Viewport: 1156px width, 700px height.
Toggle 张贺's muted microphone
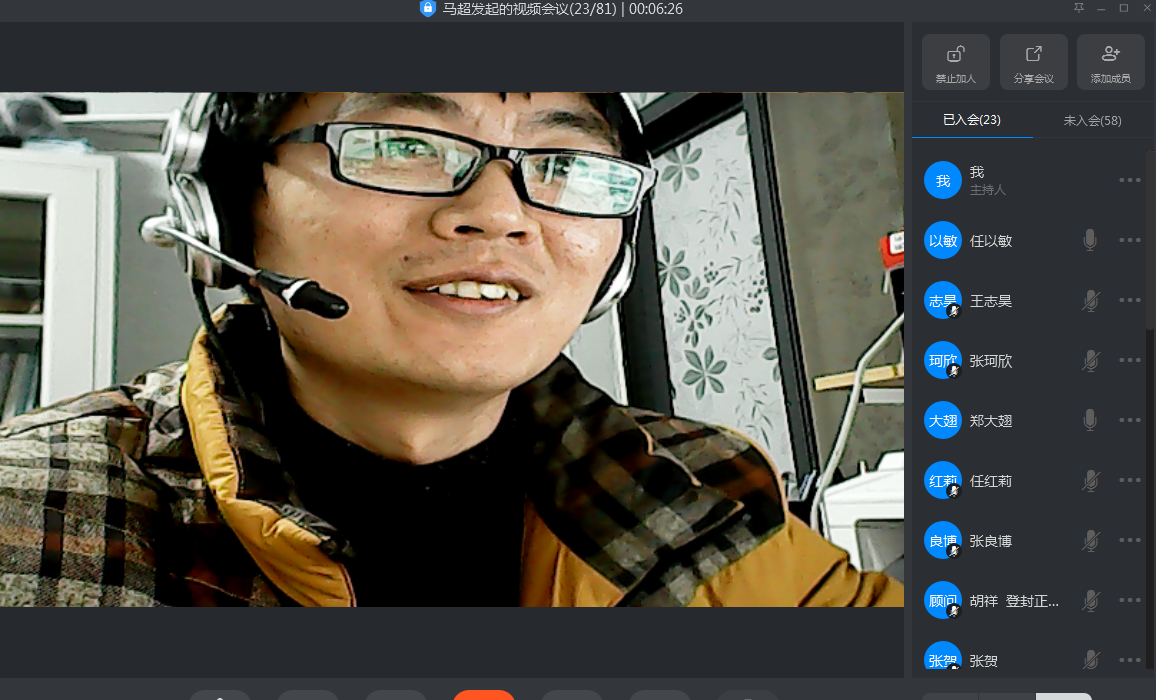[x=1090, y=659]
